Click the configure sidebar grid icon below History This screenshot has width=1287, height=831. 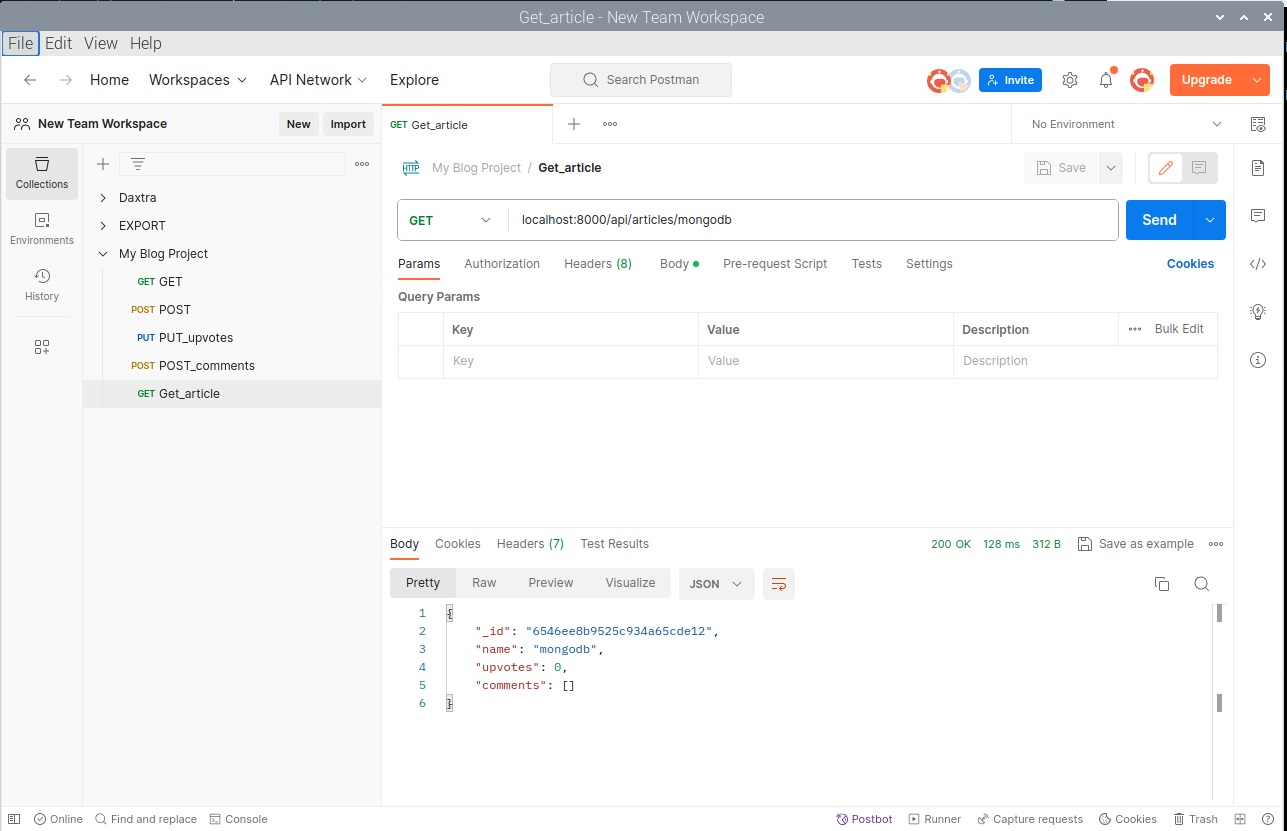pos(42,347)
